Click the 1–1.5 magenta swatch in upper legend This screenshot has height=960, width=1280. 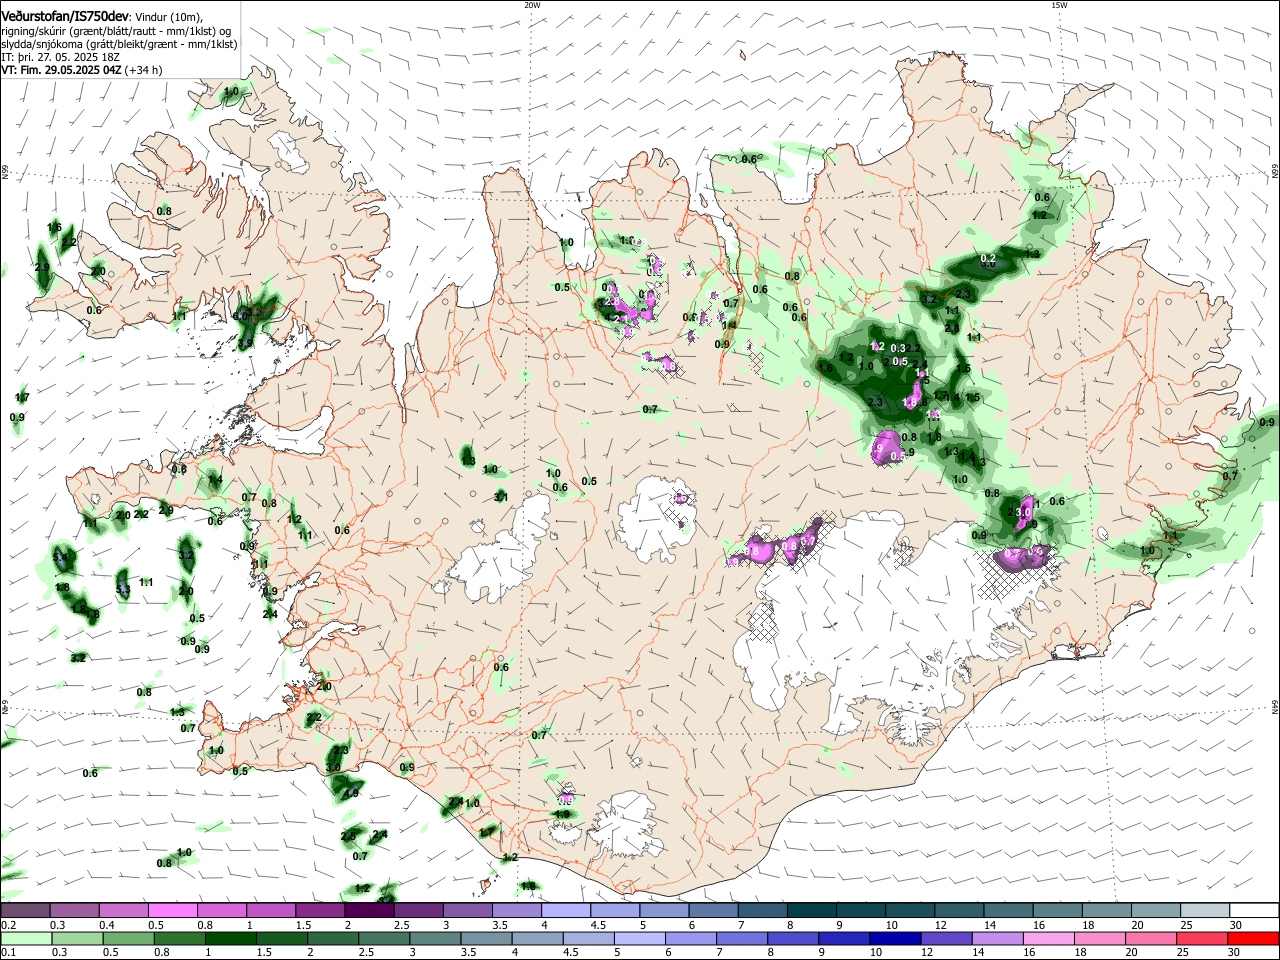pyautogui.click(x=271, y=911)
